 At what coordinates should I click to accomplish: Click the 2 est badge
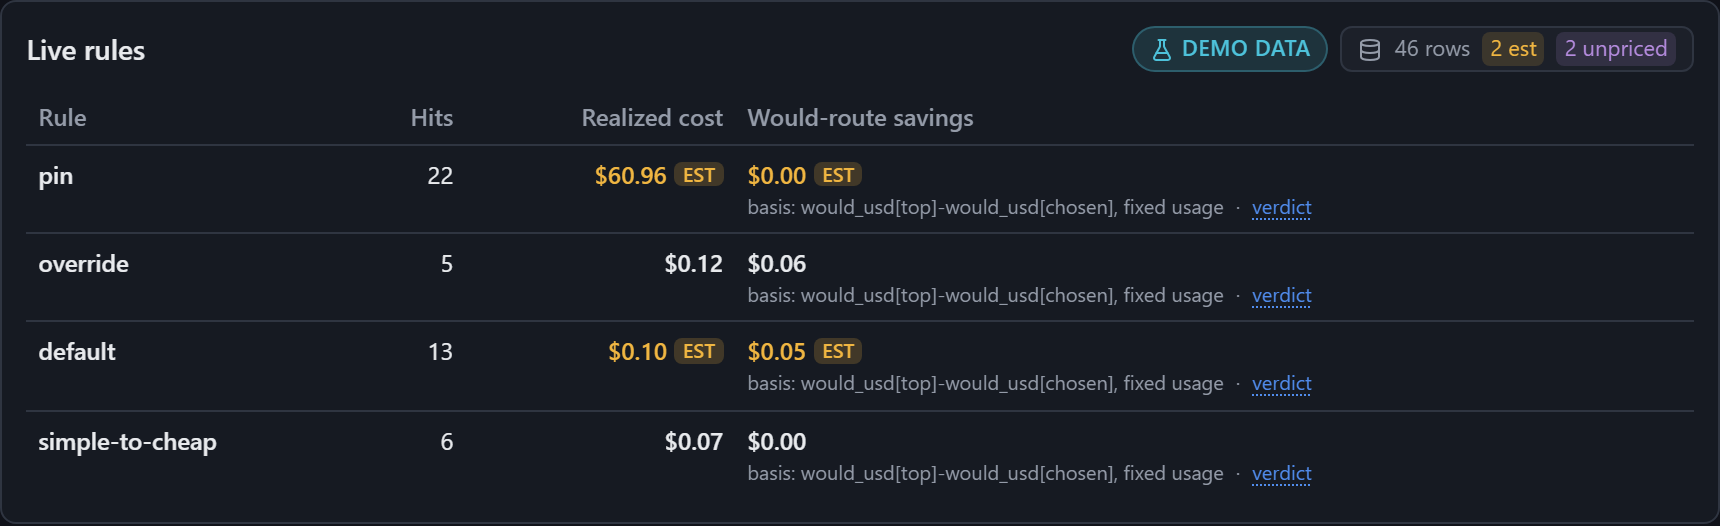tap(1513, 49)
